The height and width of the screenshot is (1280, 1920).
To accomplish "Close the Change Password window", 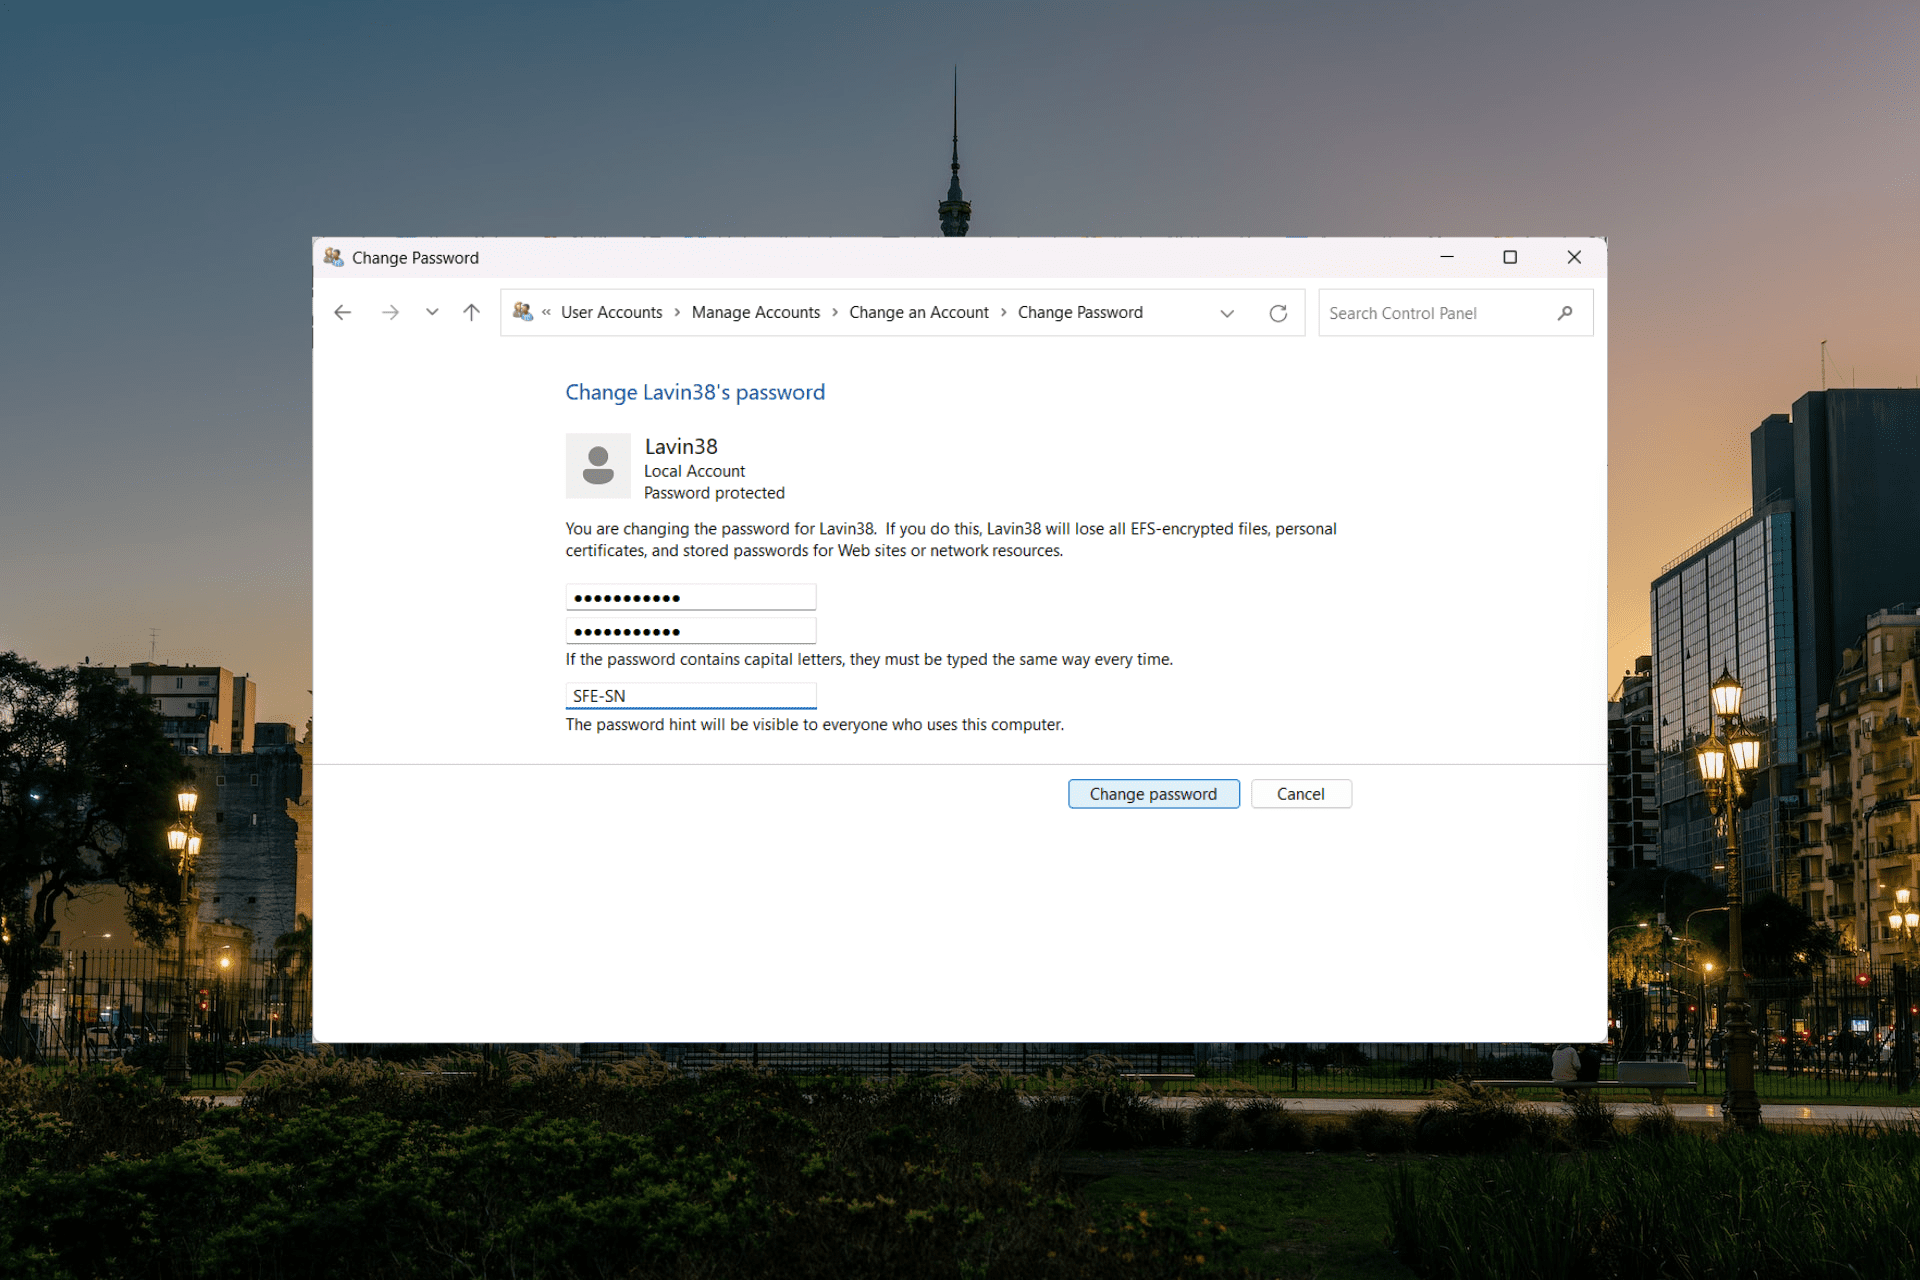I will [1574, 257].
